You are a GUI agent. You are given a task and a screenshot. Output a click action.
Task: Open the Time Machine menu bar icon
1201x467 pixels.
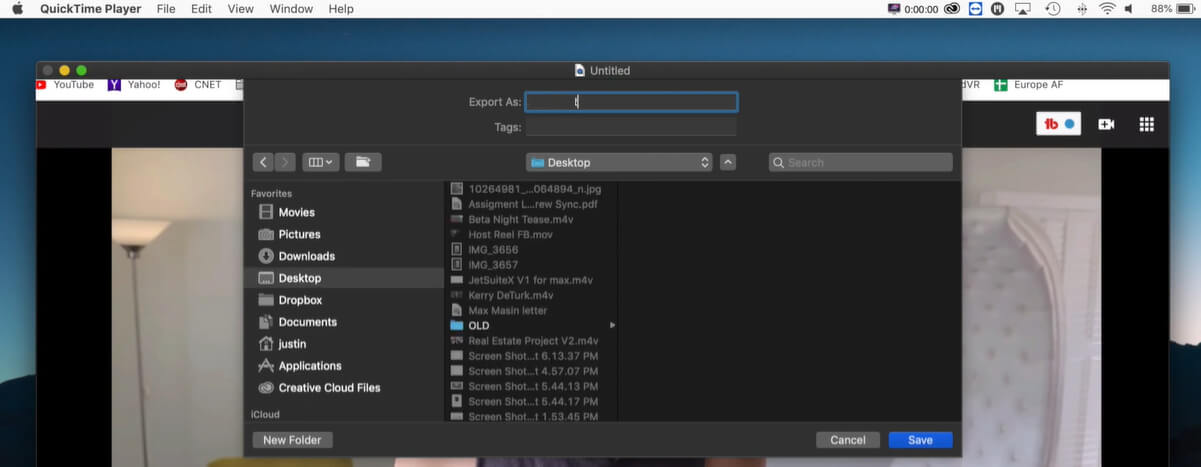tap(1052, 9)
